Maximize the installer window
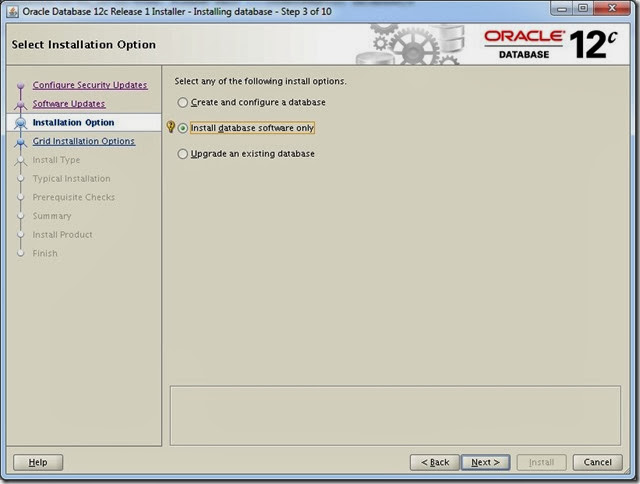Screen dimensions: 640x484 (583, 9)
